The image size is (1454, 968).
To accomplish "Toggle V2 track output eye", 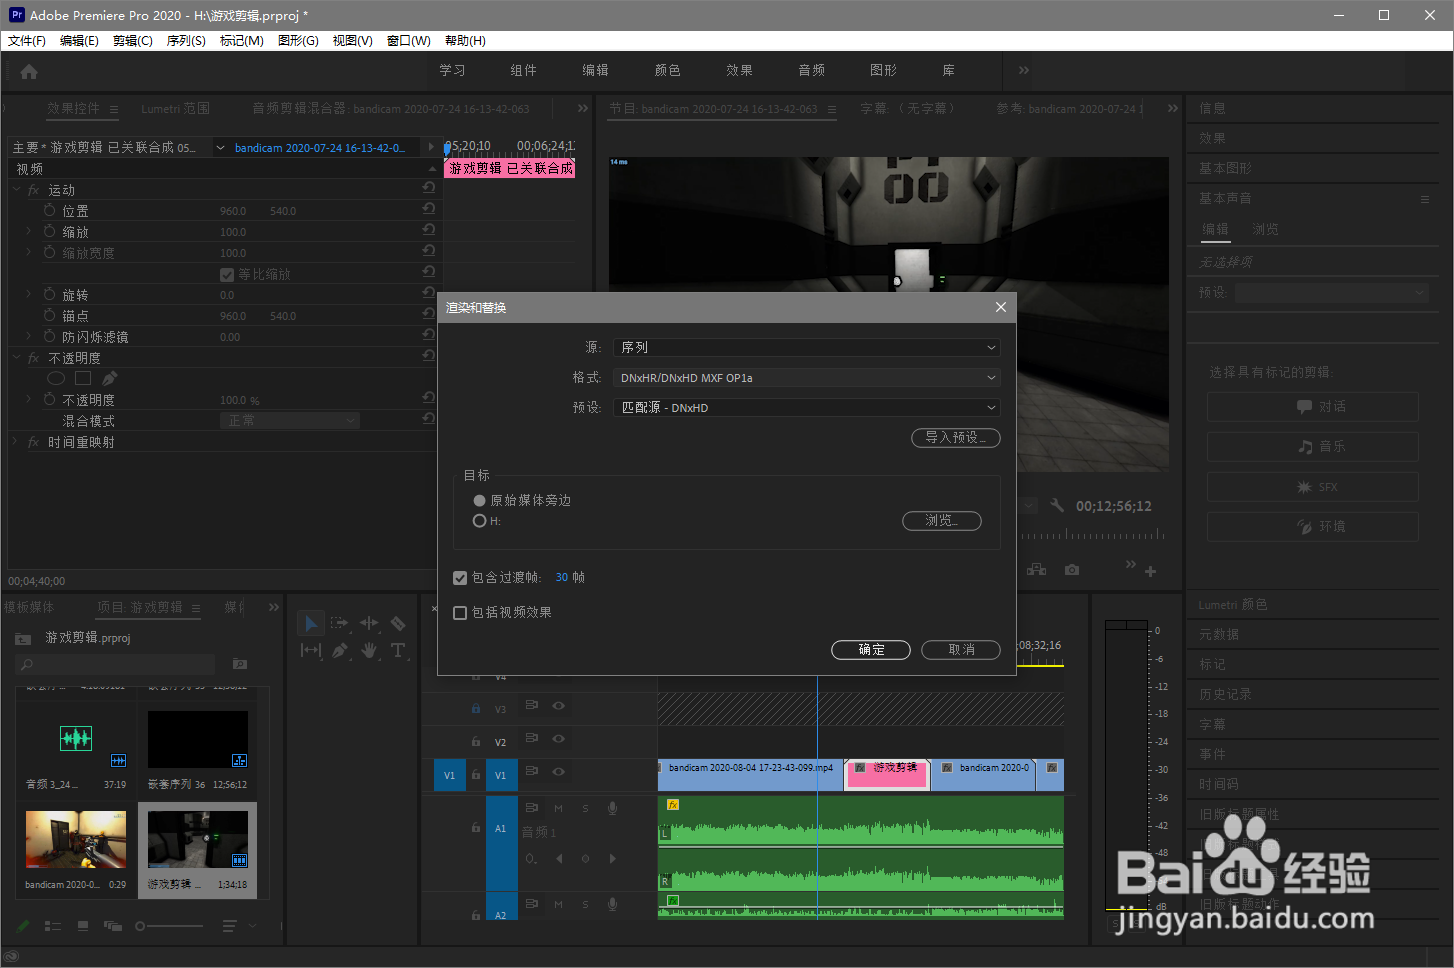I will [x=559, y=739].
